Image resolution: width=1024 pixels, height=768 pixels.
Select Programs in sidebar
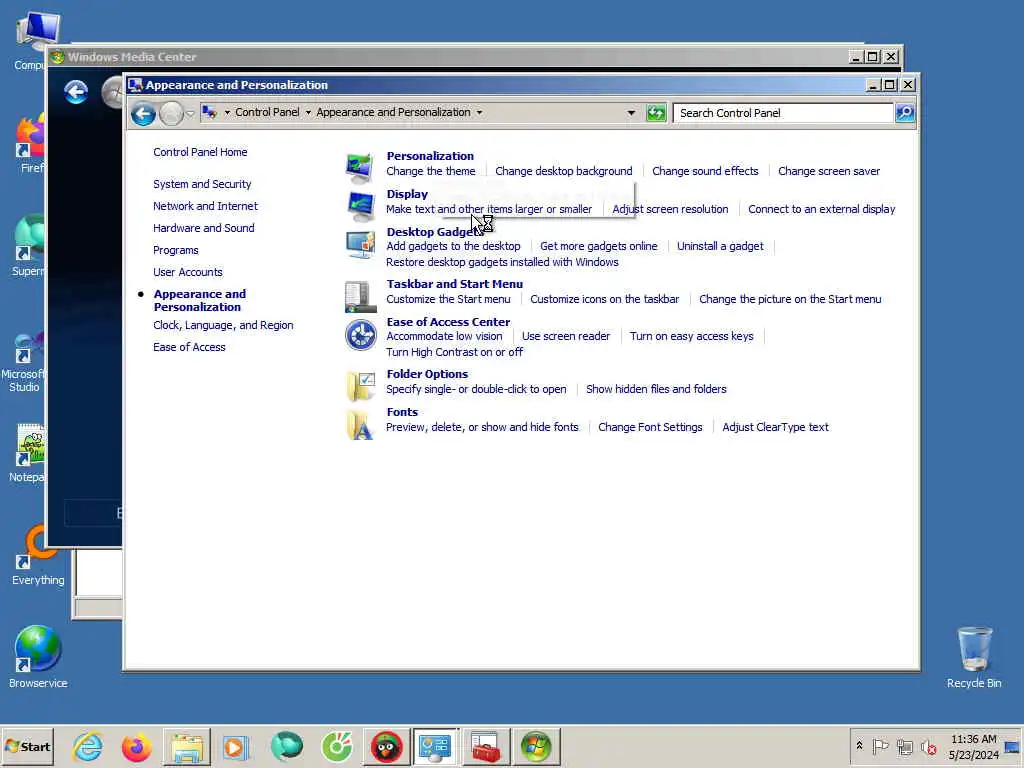(x=175, y=250)
